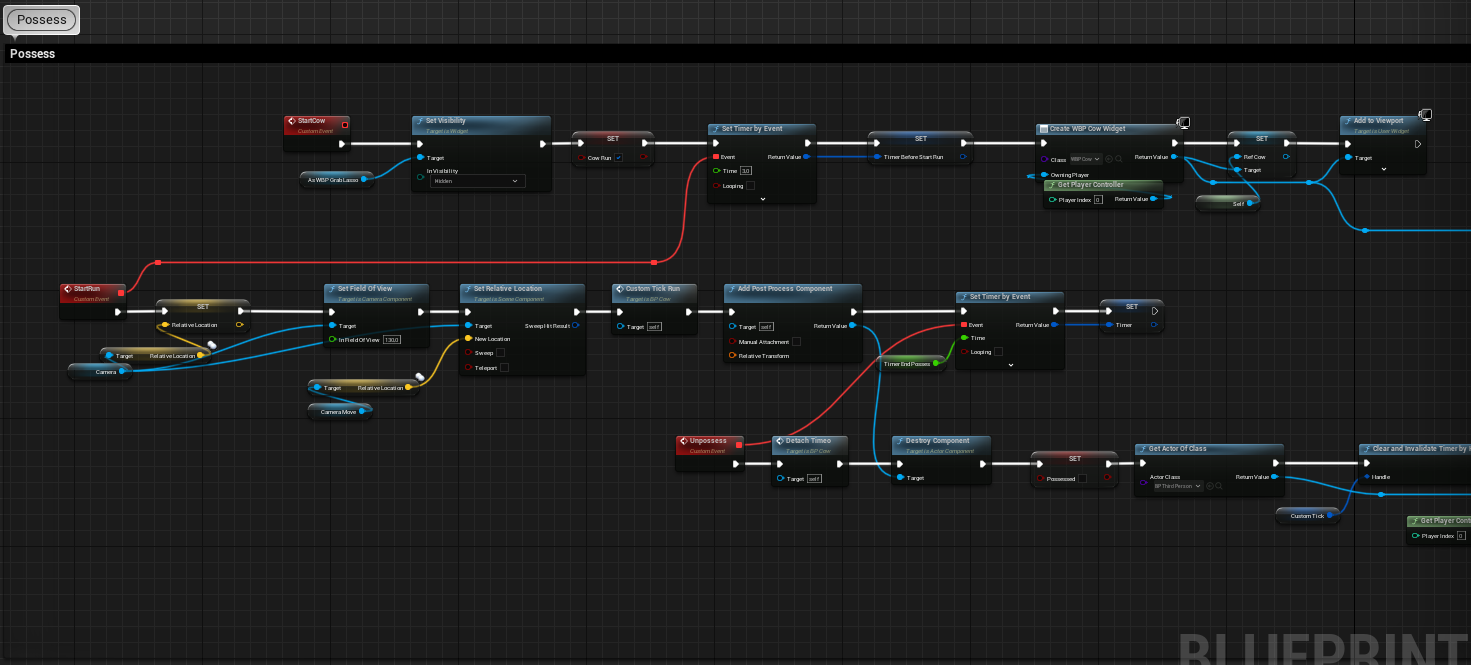This screenshot has height=665, width=1471.
Task: Click the Possess graph title bar label
Action: [33, 54]
